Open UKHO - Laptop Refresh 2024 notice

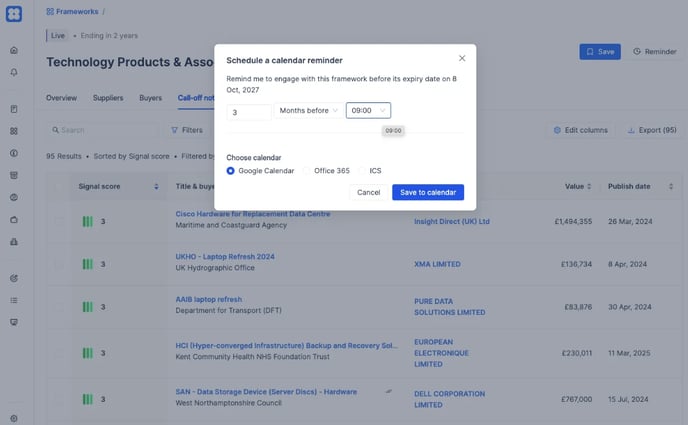pyautogui.click(x=225, y=256)
